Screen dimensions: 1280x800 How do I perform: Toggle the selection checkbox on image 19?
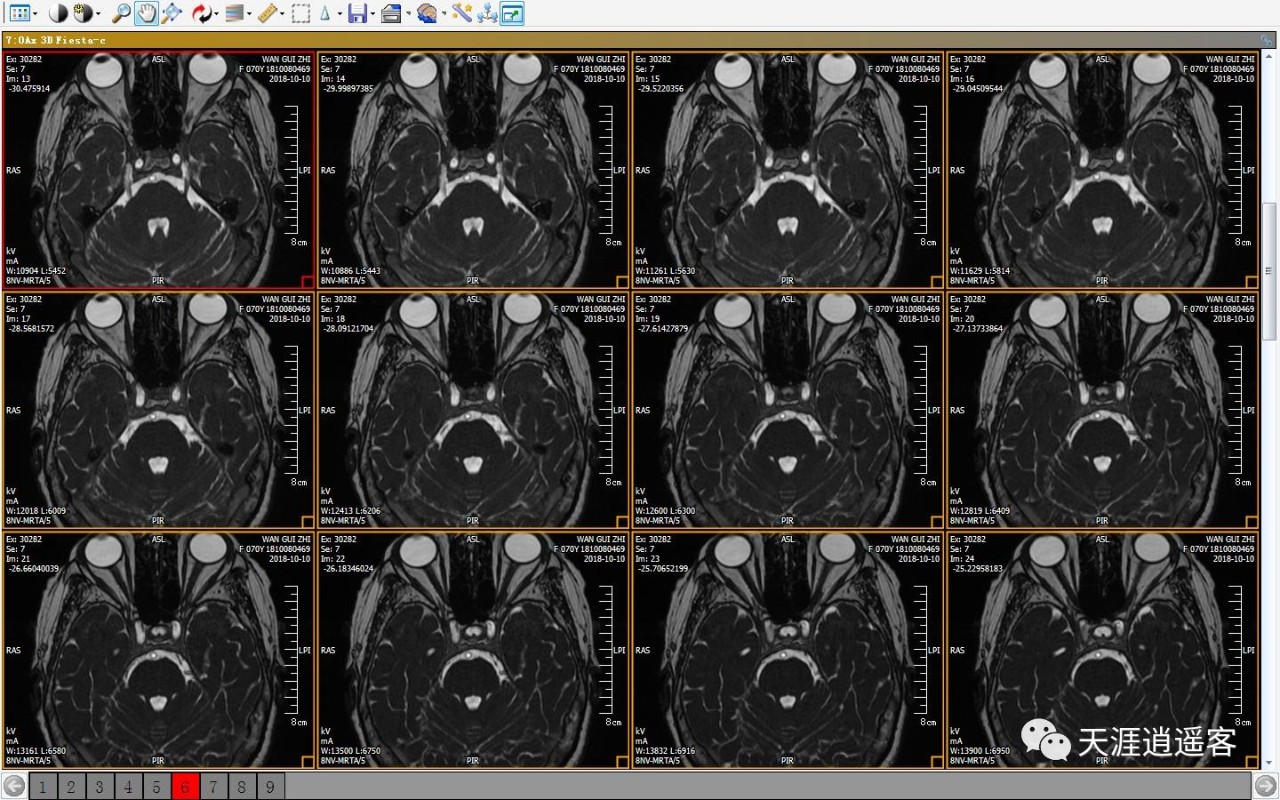click(x=937, y=521)
